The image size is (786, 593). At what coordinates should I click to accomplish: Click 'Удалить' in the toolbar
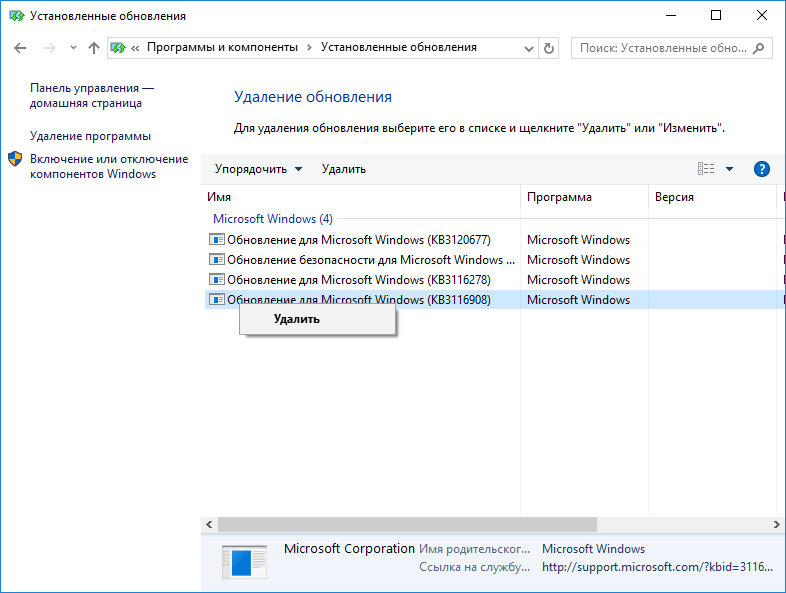[x=344, y=169]
